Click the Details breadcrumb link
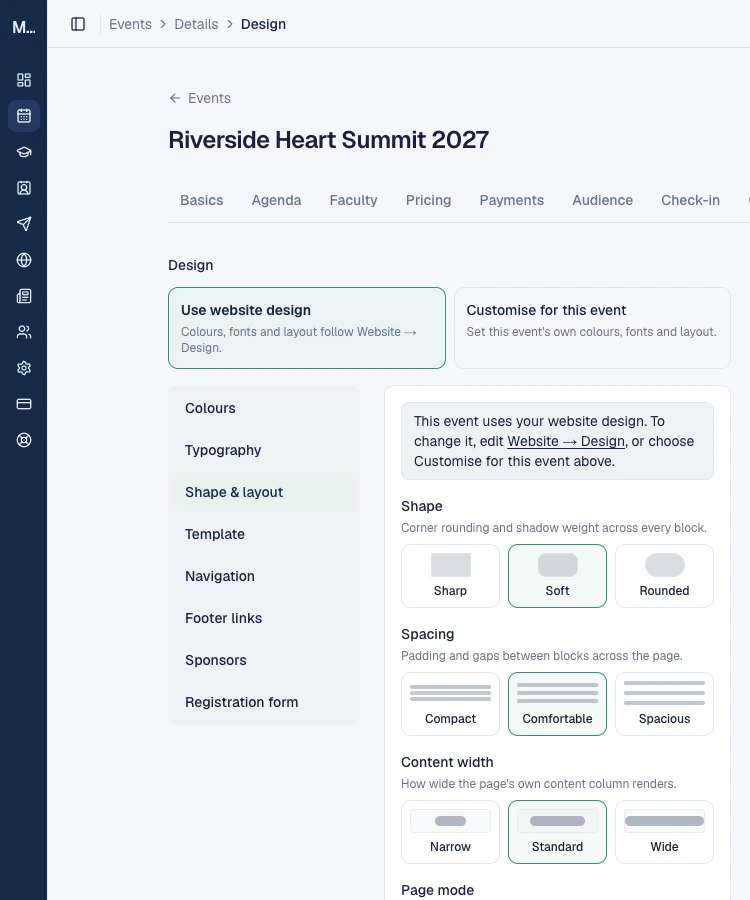The height and width of the screenshot is (900, 750). (x=196, y=24)
